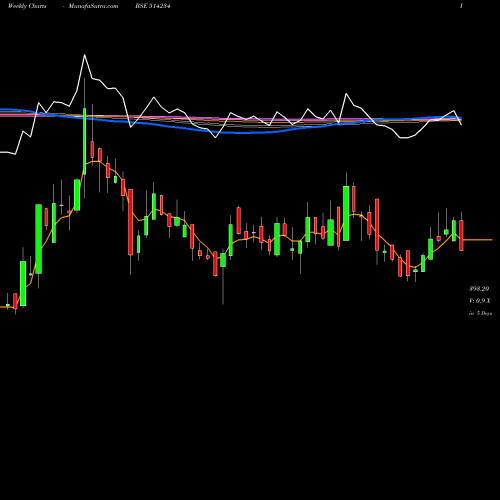Screen dimensions: 500x500
Task: Click the highest peak of the white line
Action: pyautogui.click(x=84, y=55)
